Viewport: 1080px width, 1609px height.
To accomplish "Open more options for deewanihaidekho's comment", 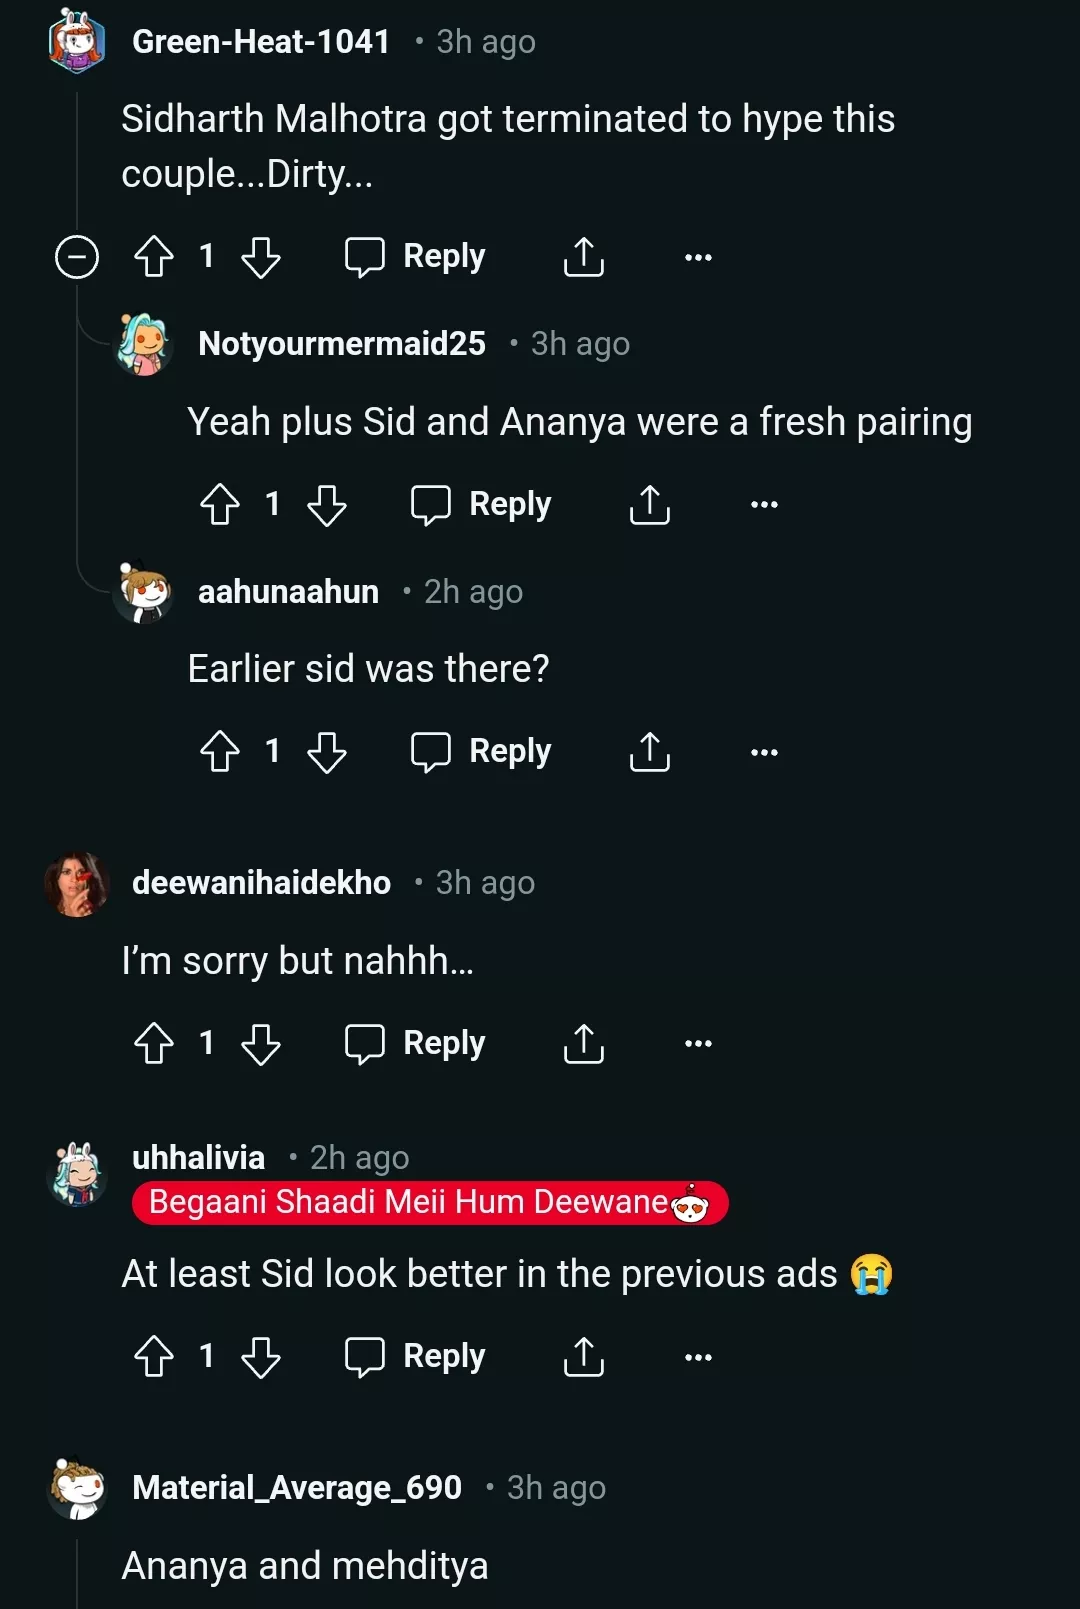I will pyautogui.click(x=696, y=1044).
